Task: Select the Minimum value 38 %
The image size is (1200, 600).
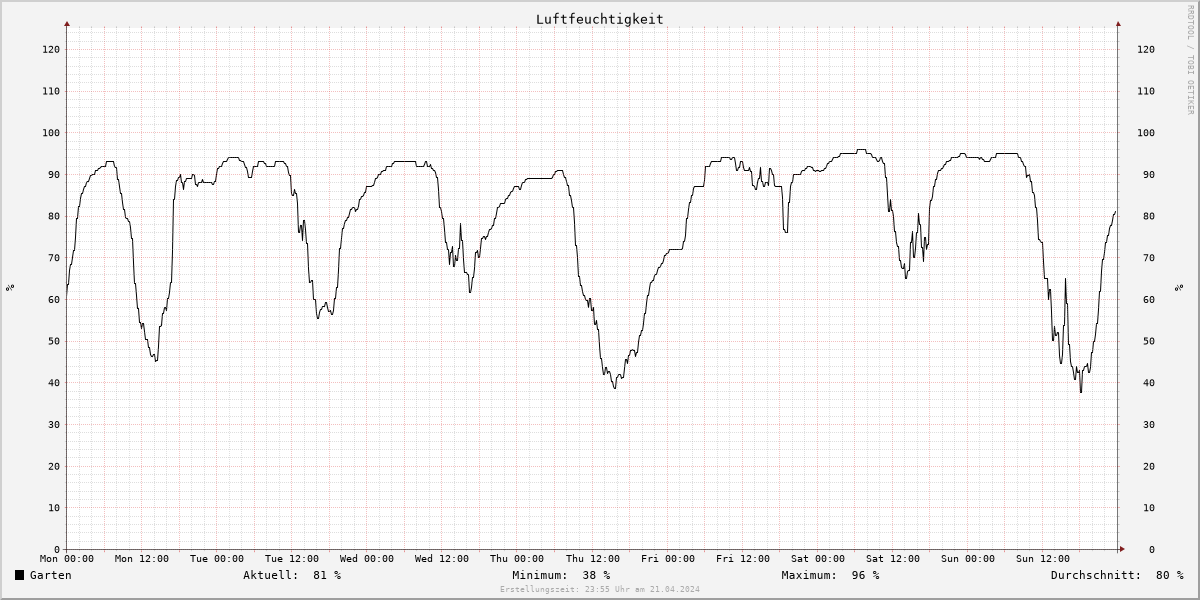Action: 596,575
